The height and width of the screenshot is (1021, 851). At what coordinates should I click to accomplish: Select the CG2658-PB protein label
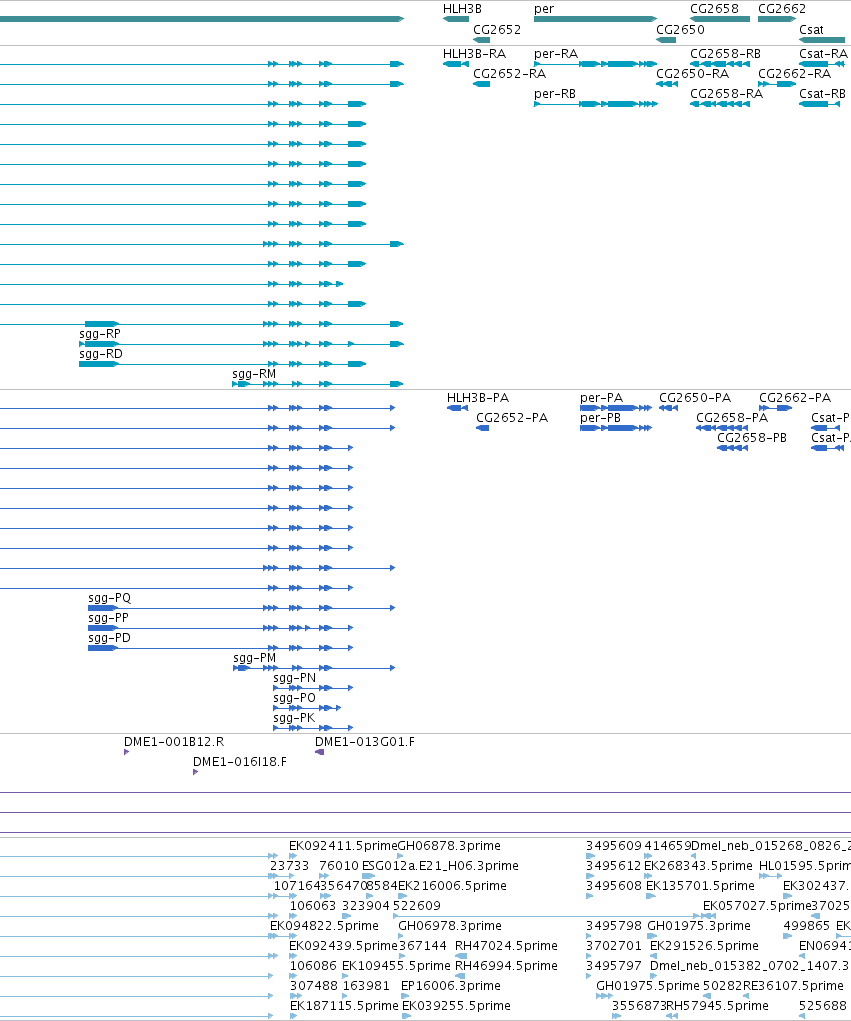[x=752, y=438]
